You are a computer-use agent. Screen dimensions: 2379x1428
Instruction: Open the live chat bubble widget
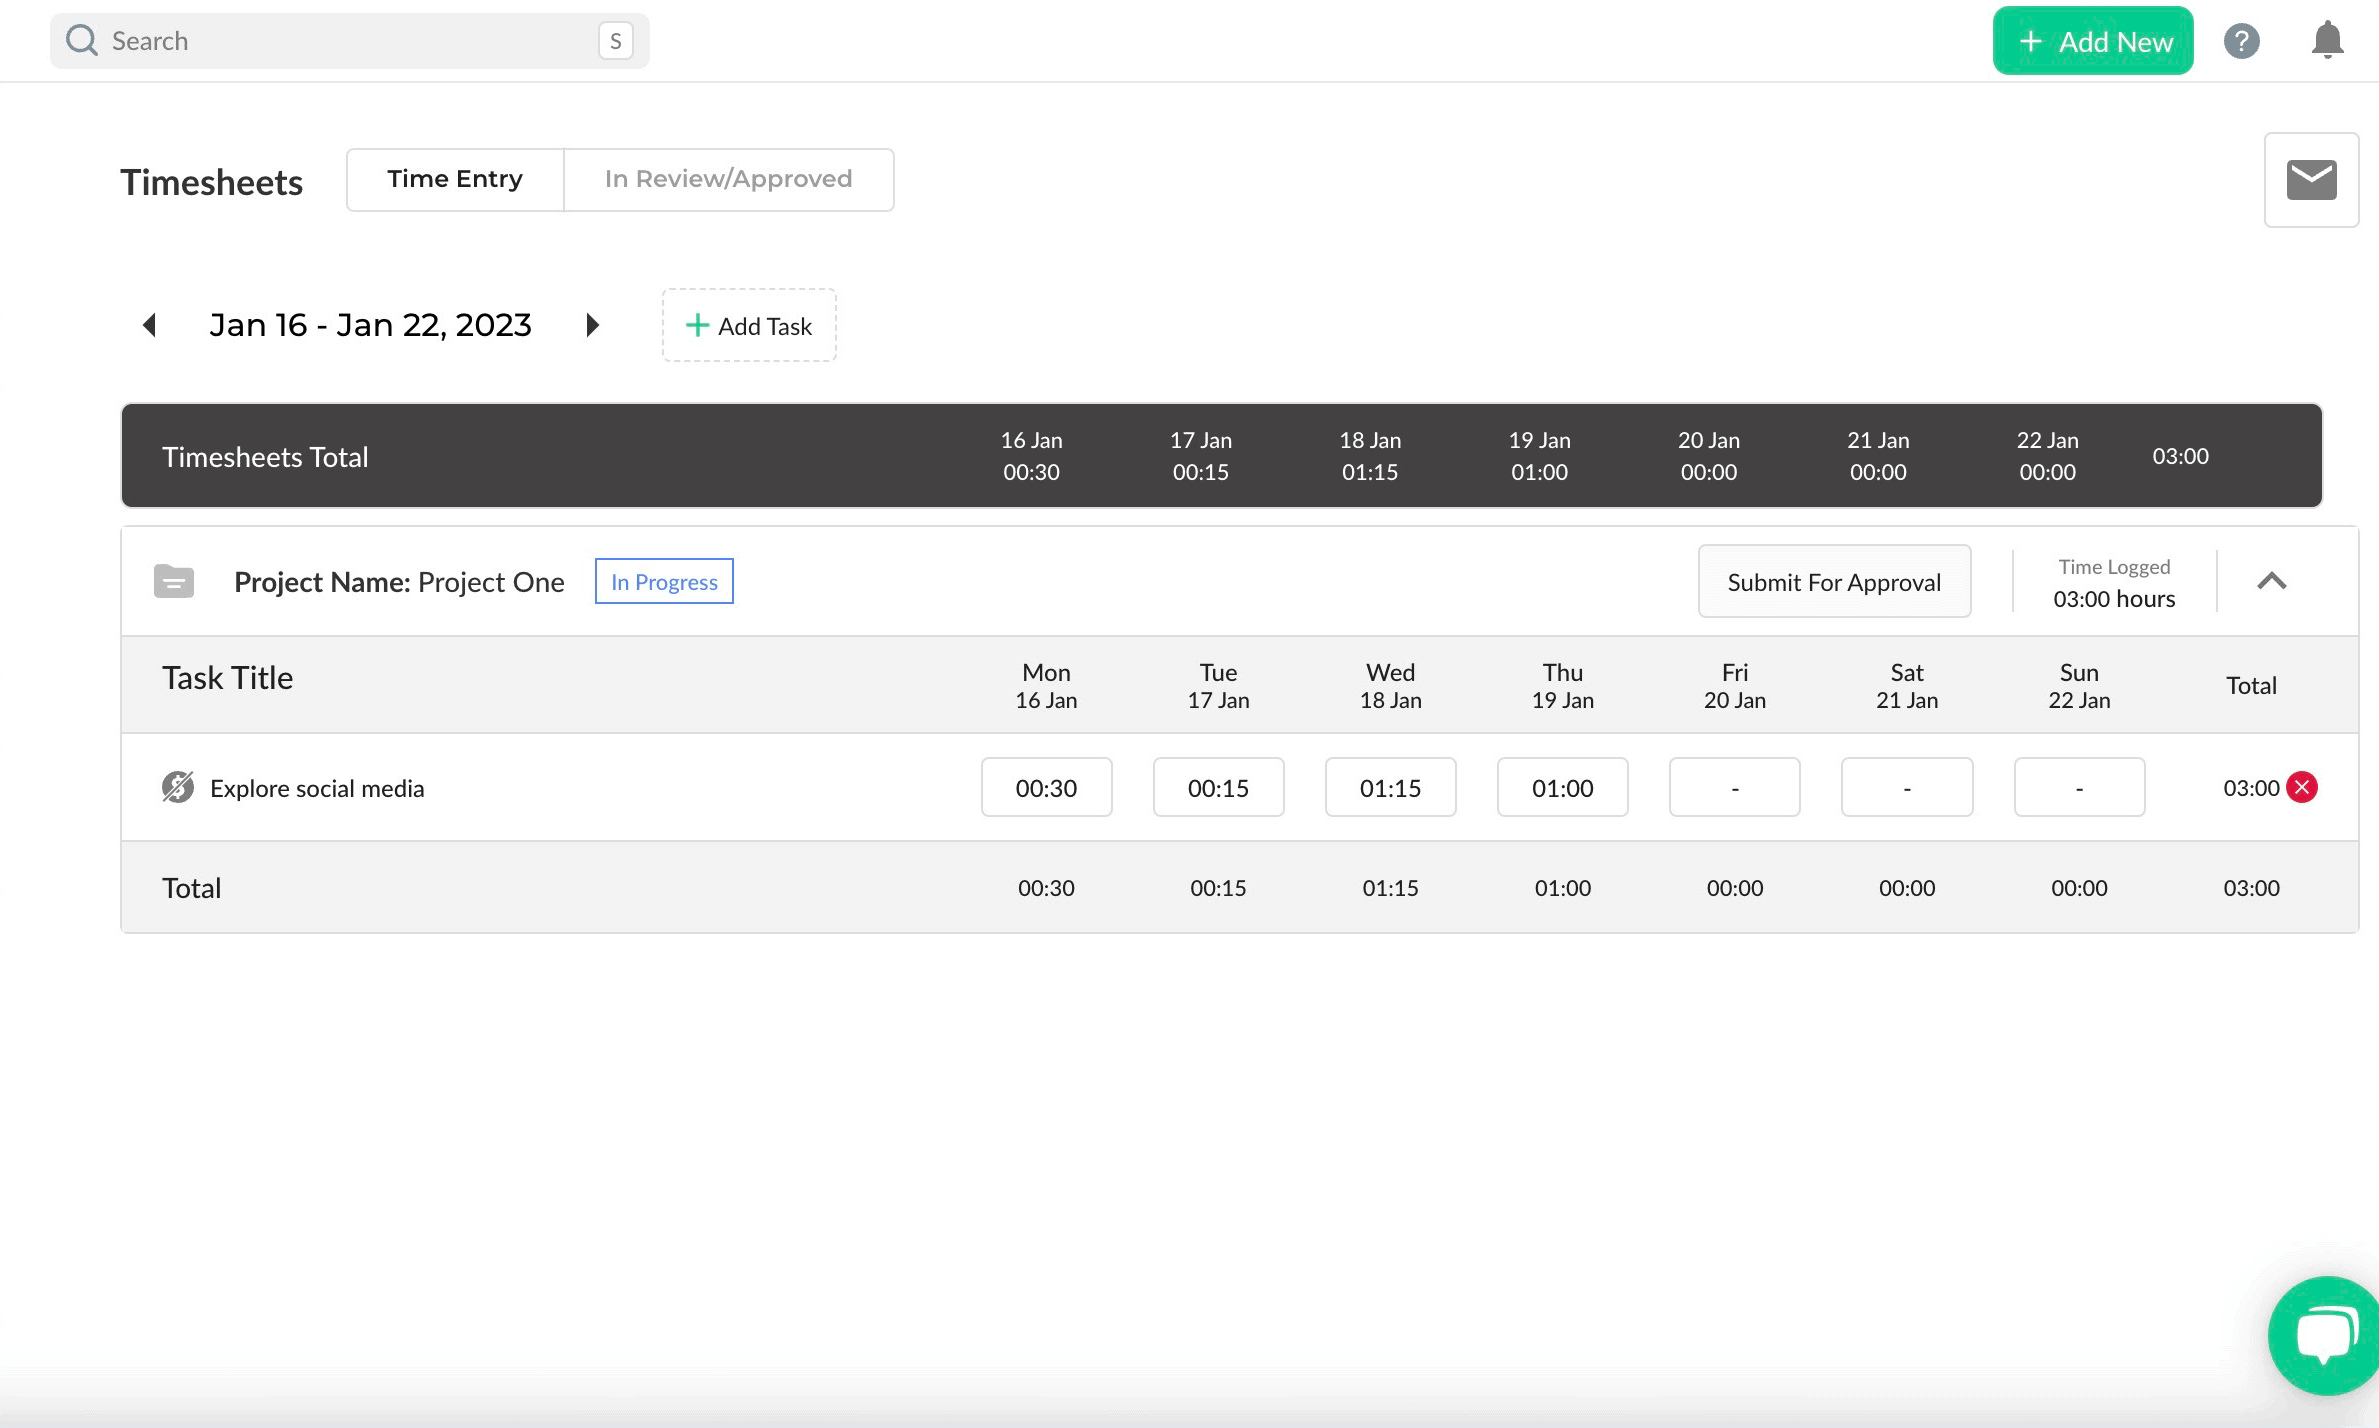[2325, 1335]
